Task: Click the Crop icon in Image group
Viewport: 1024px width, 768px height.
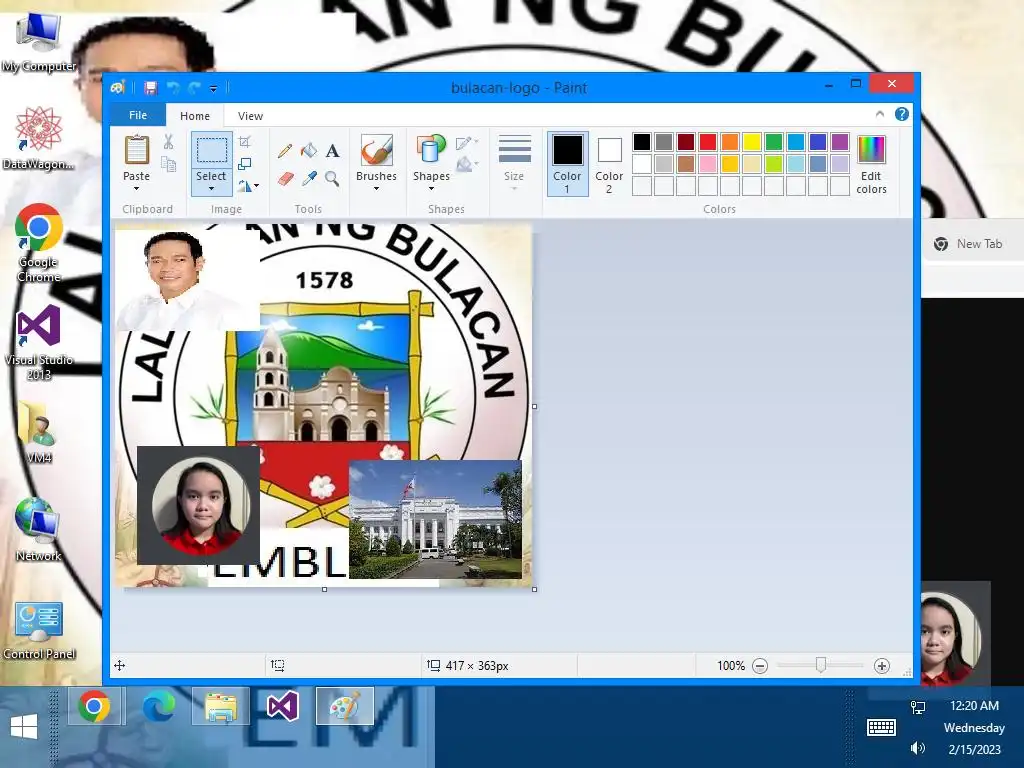Action: tap(245, 142)
